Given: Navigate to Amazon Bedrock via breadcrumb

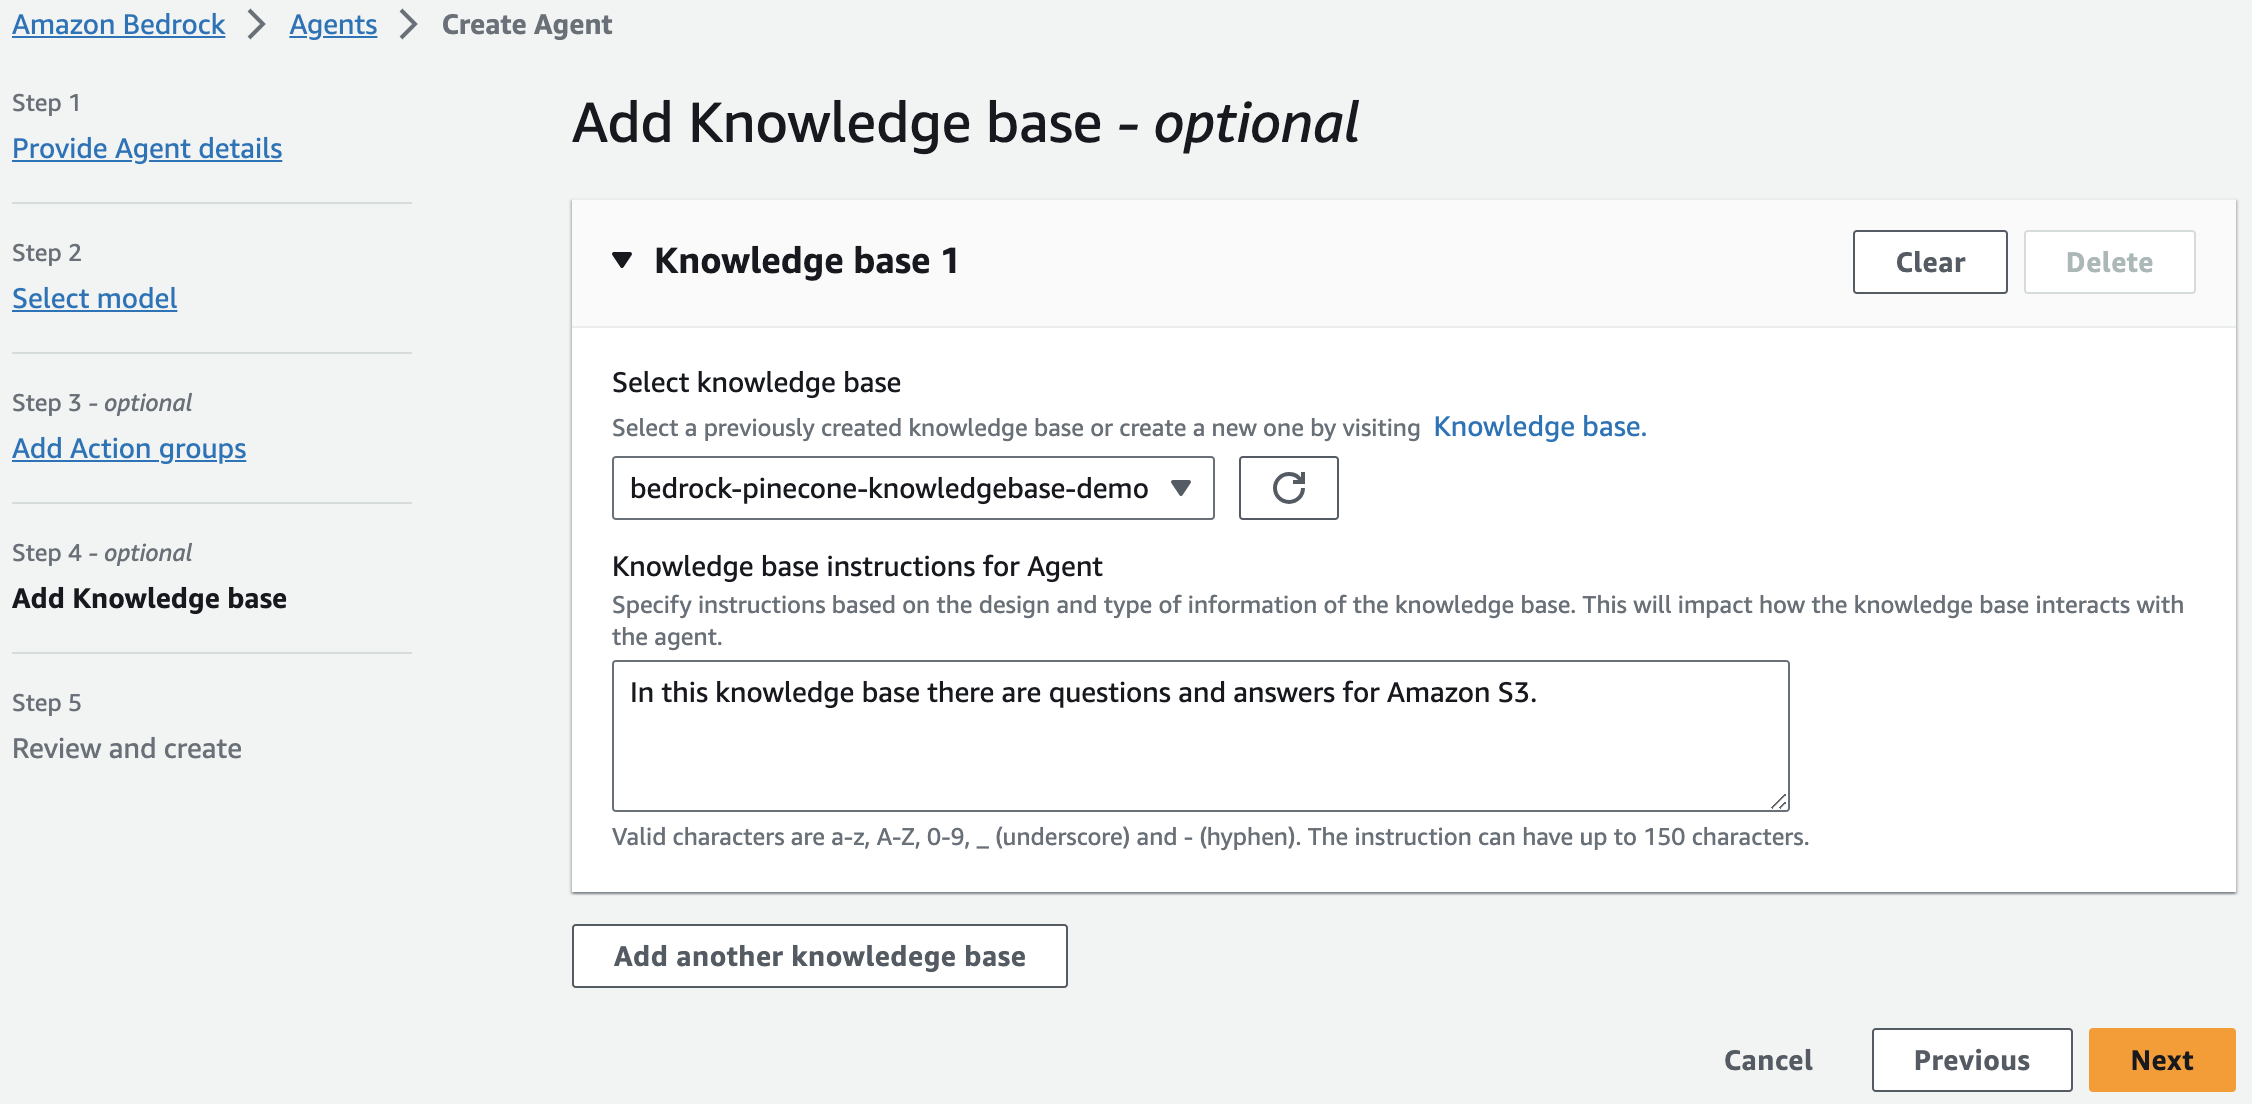Looking at the screenshot, I should tap(118, 24).
